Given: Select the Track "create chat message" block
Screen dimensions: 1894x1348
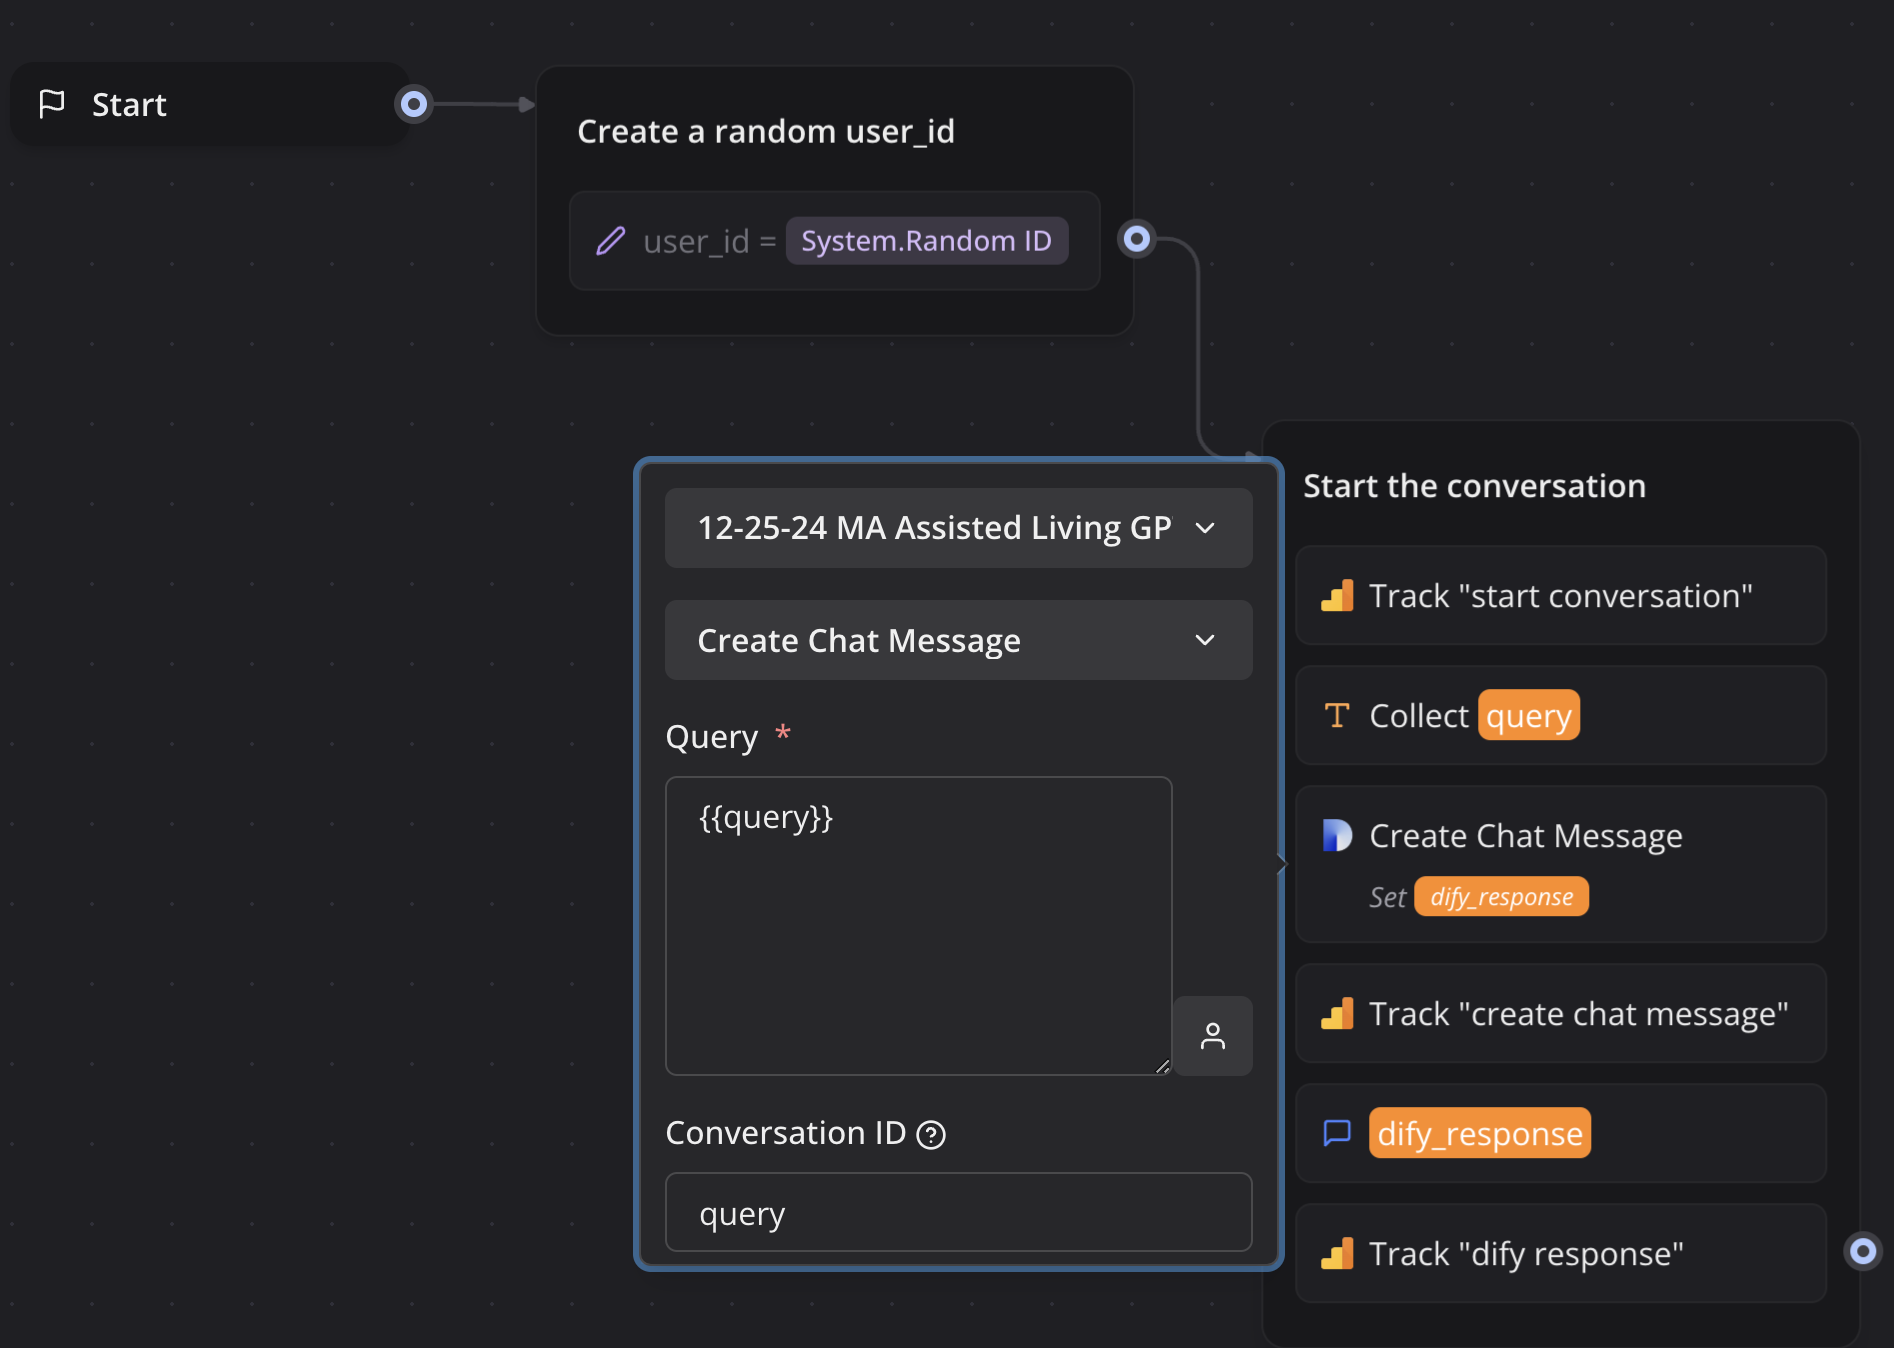Looking at the screenshot, I should point(1560,1014).
